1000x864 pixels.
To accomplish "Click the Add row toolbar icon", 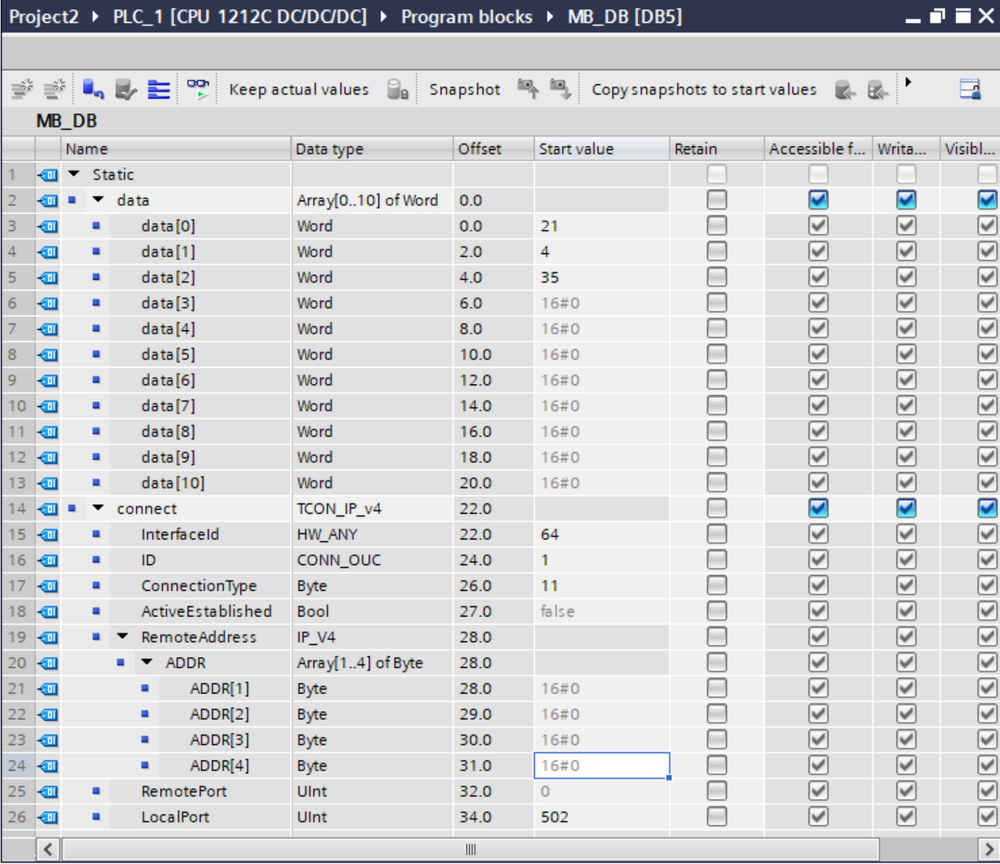I will click(57, 89).
